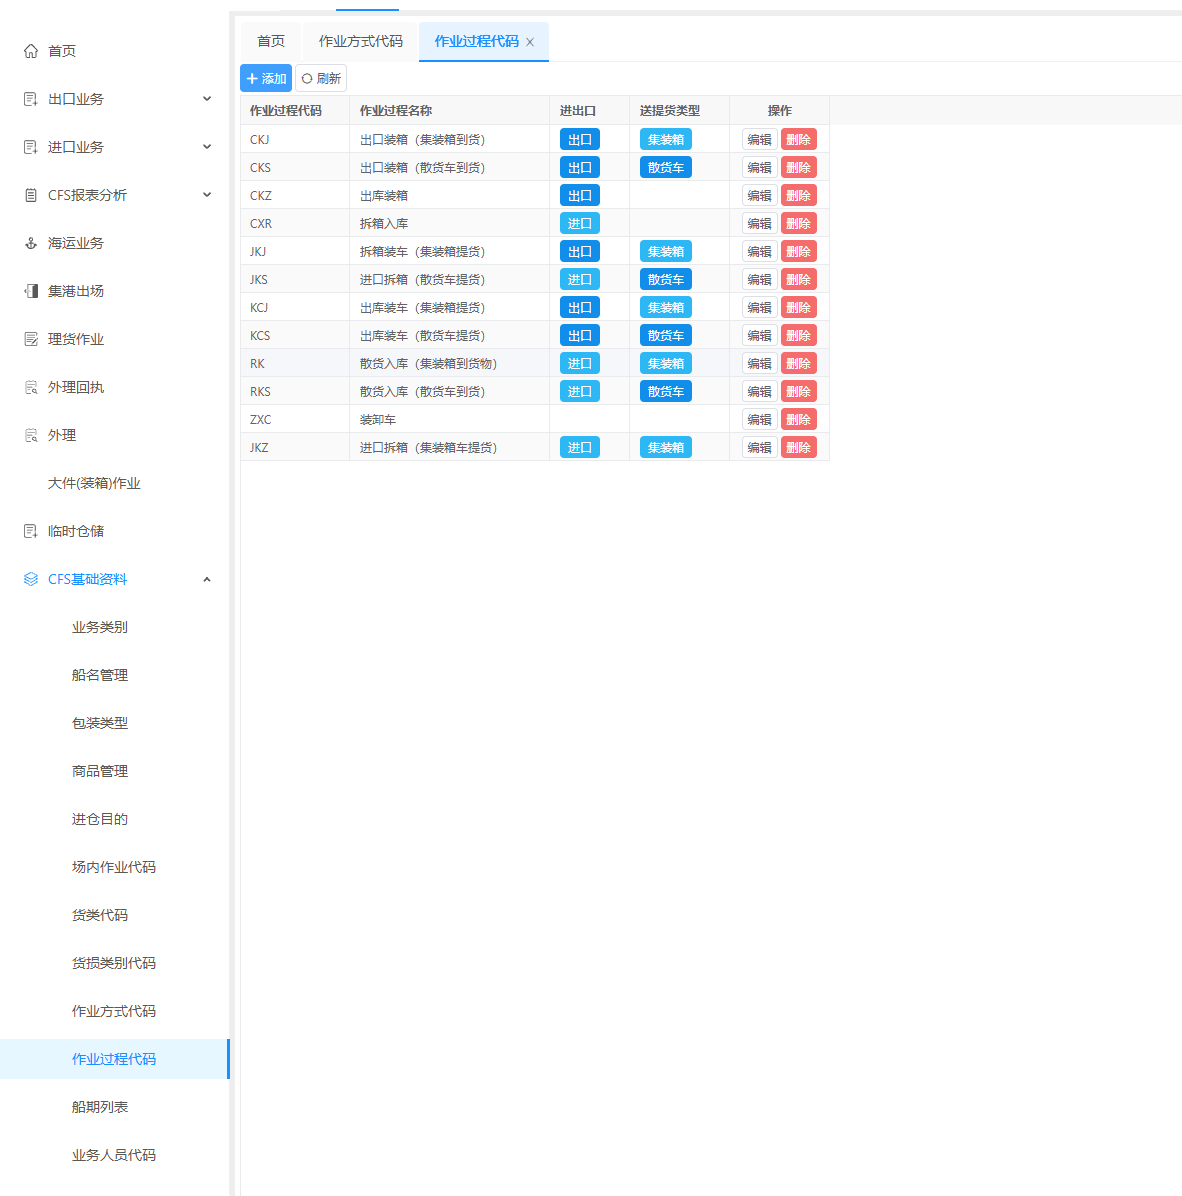
Task: Click the 集装箱 tag in JKZ row
Action: tap(665, 448)
